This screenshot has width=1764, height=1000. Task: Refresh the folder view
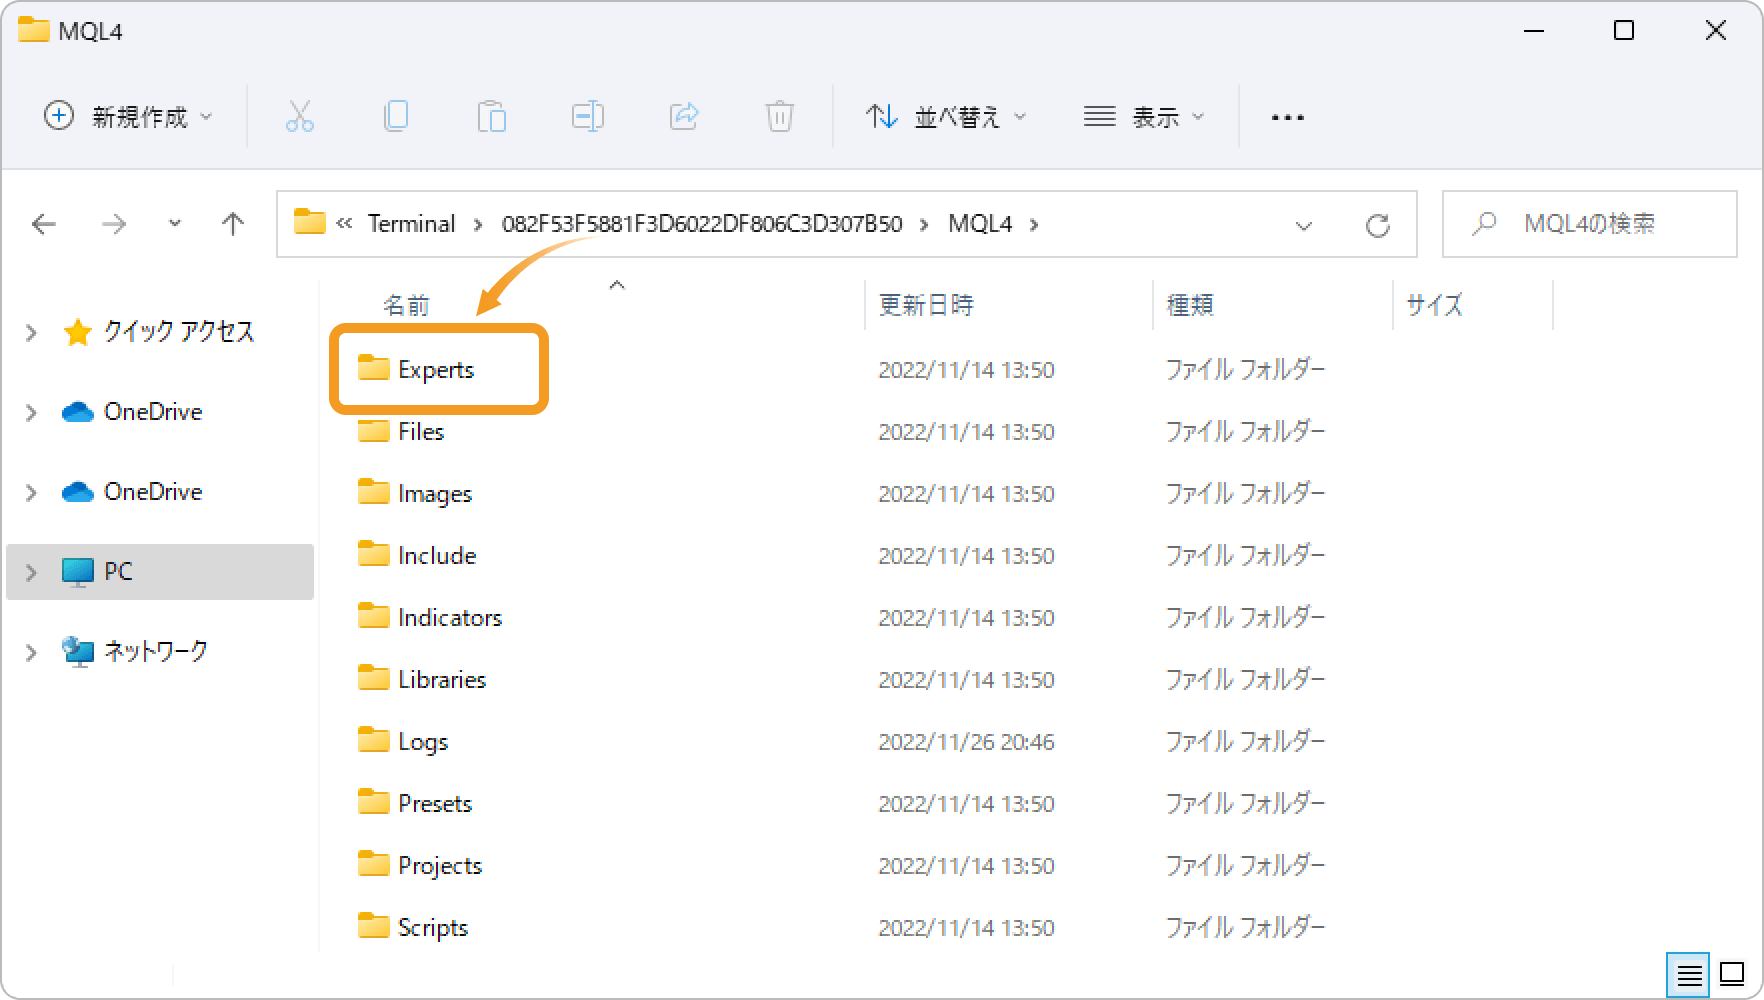tap(1378, 225)
